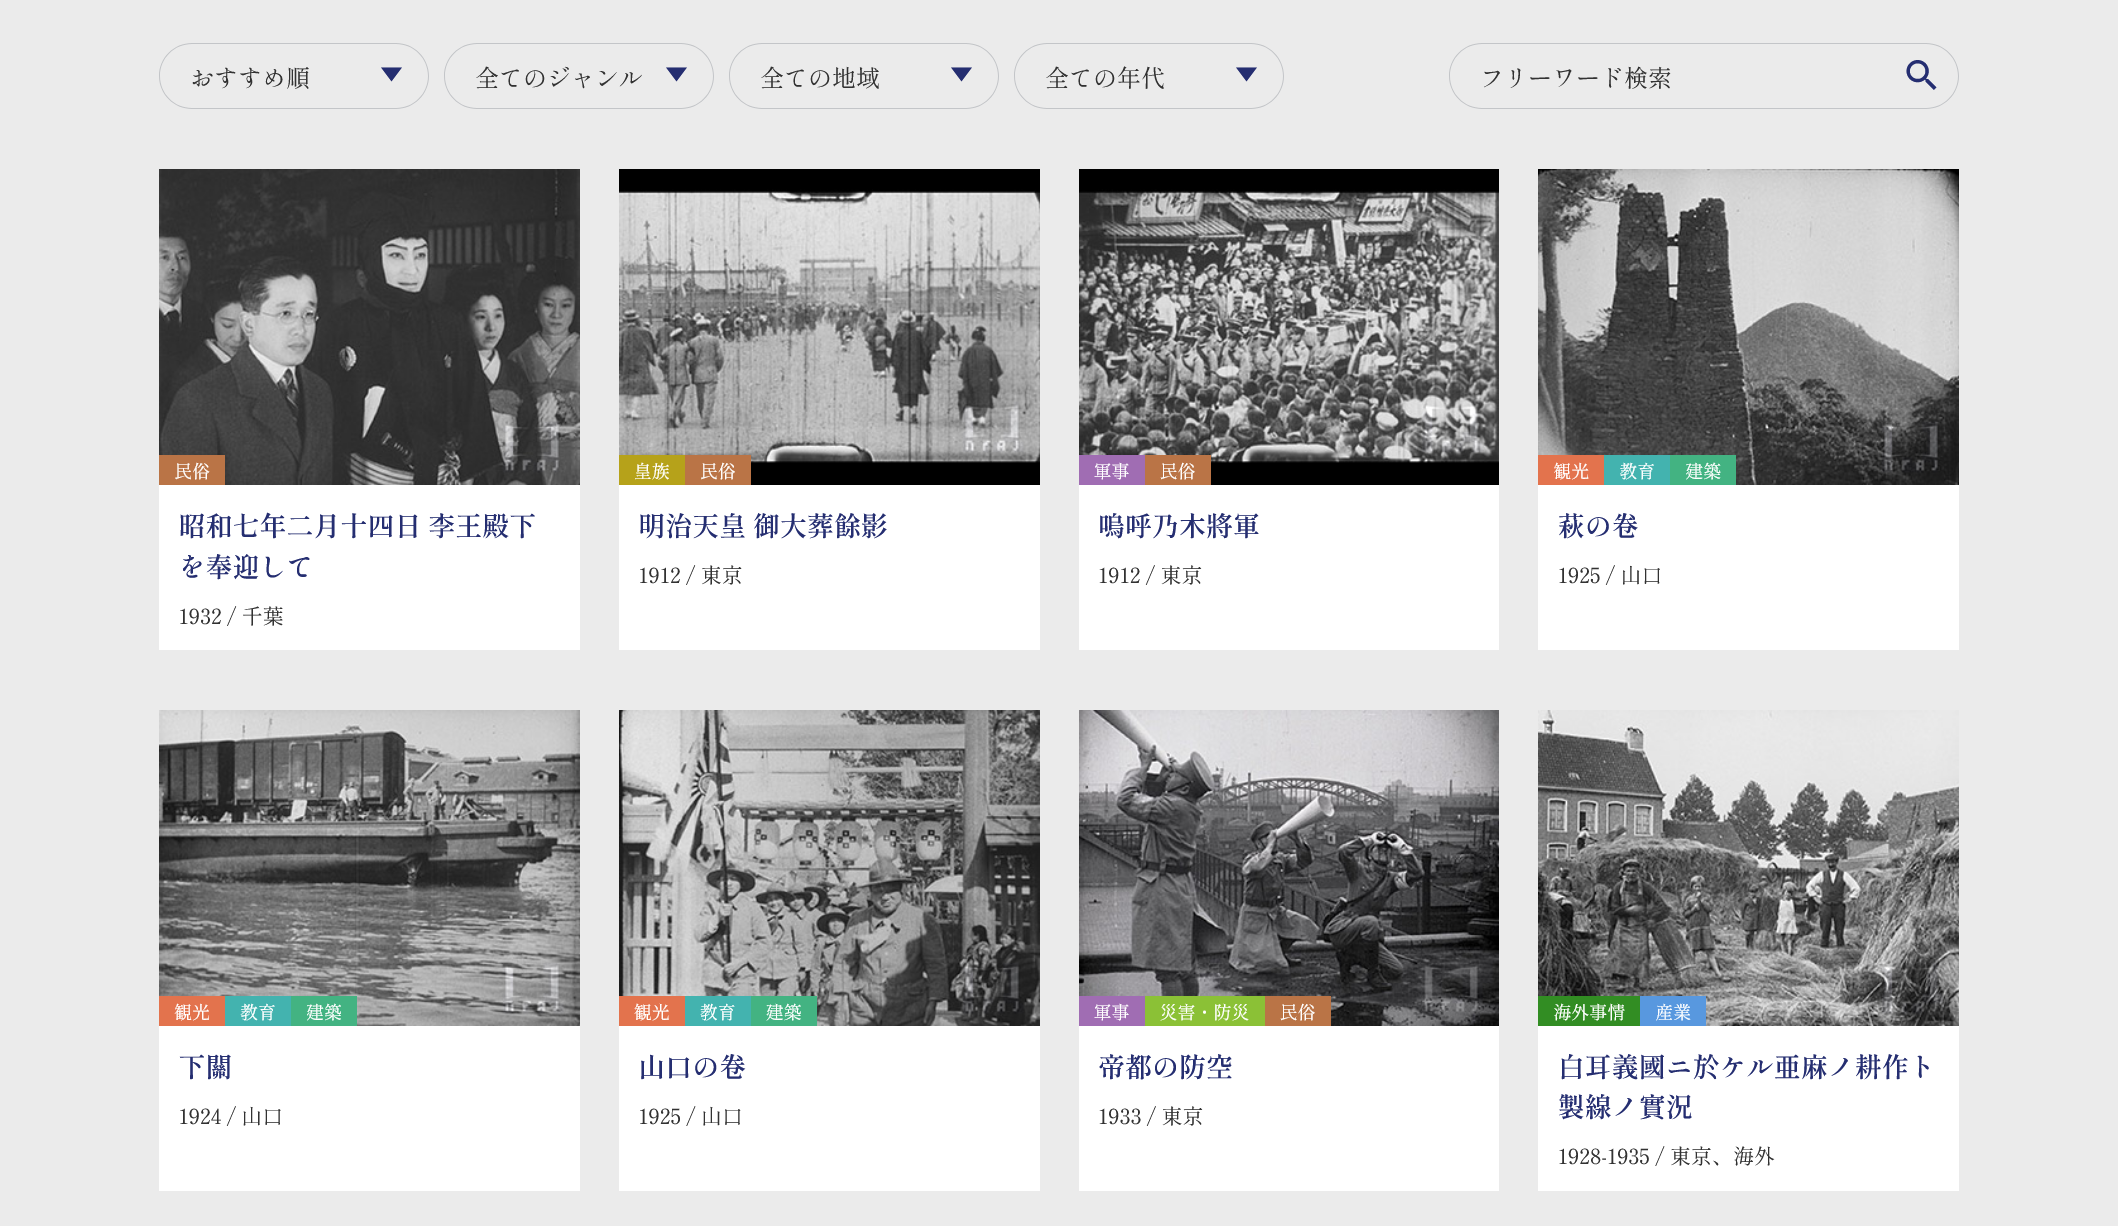
Task: Open the 下關 title link
Action: point(205,1067)
